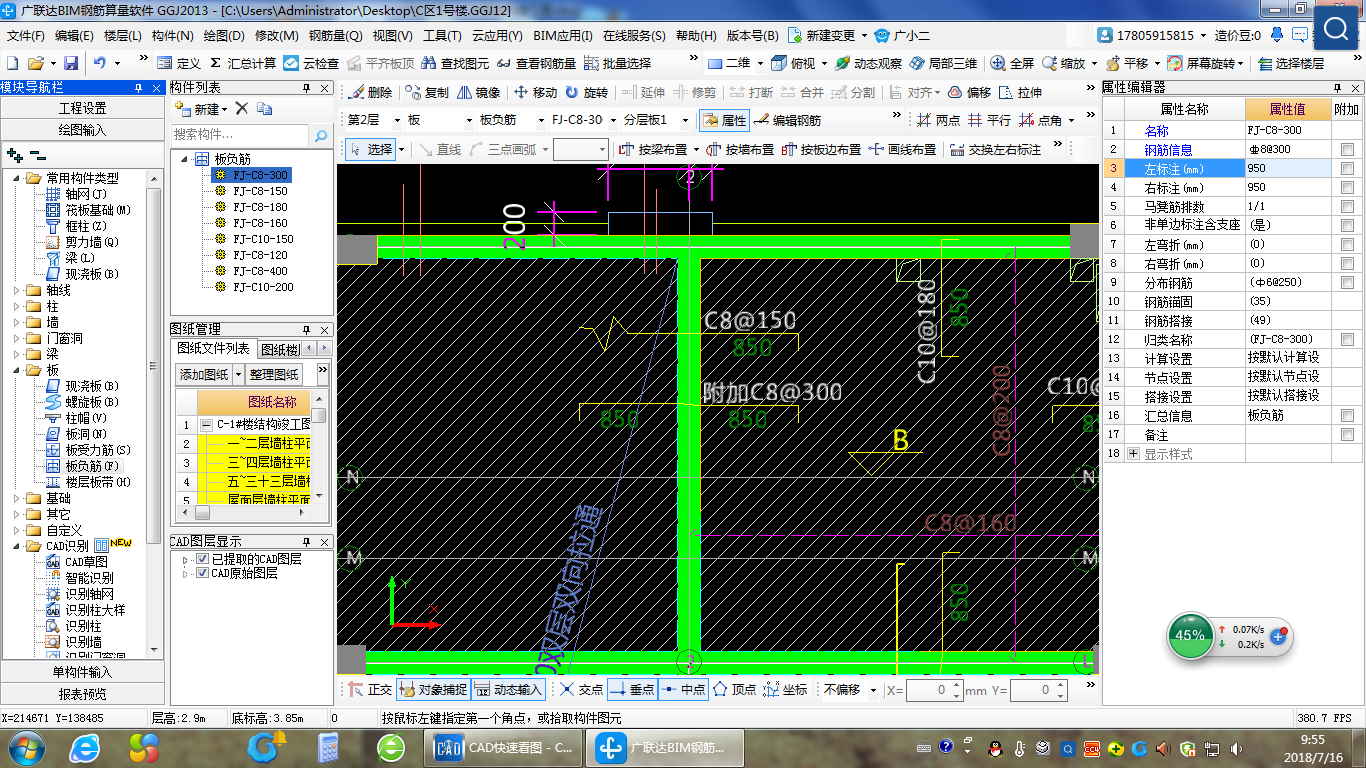Open the 文件(F) menu
1366x768 pixels.
(x=26, y=35)
